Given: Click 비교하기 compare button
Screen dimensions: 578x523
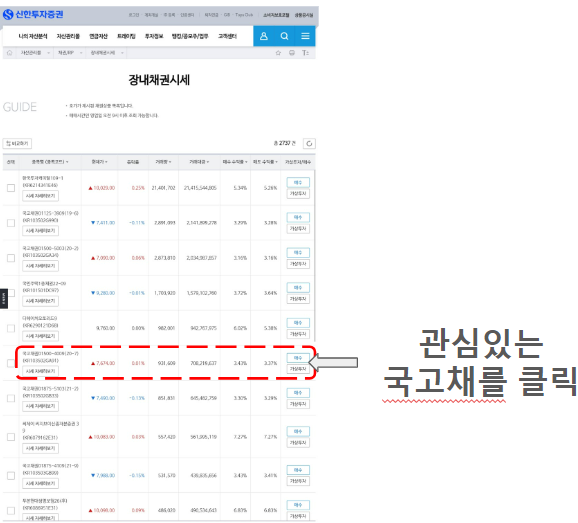Looking at the screenshot, I should [x=17, y=143].
